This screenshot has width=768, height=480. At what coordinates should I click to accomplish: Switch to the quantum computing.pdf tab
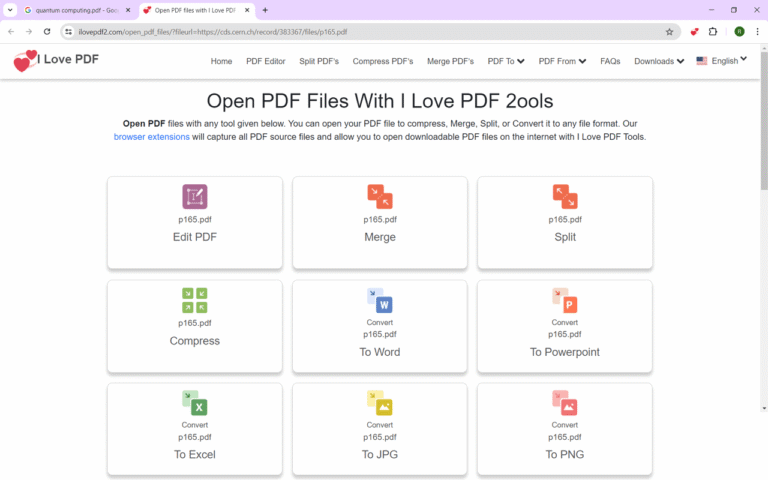(x=76, y=10)
